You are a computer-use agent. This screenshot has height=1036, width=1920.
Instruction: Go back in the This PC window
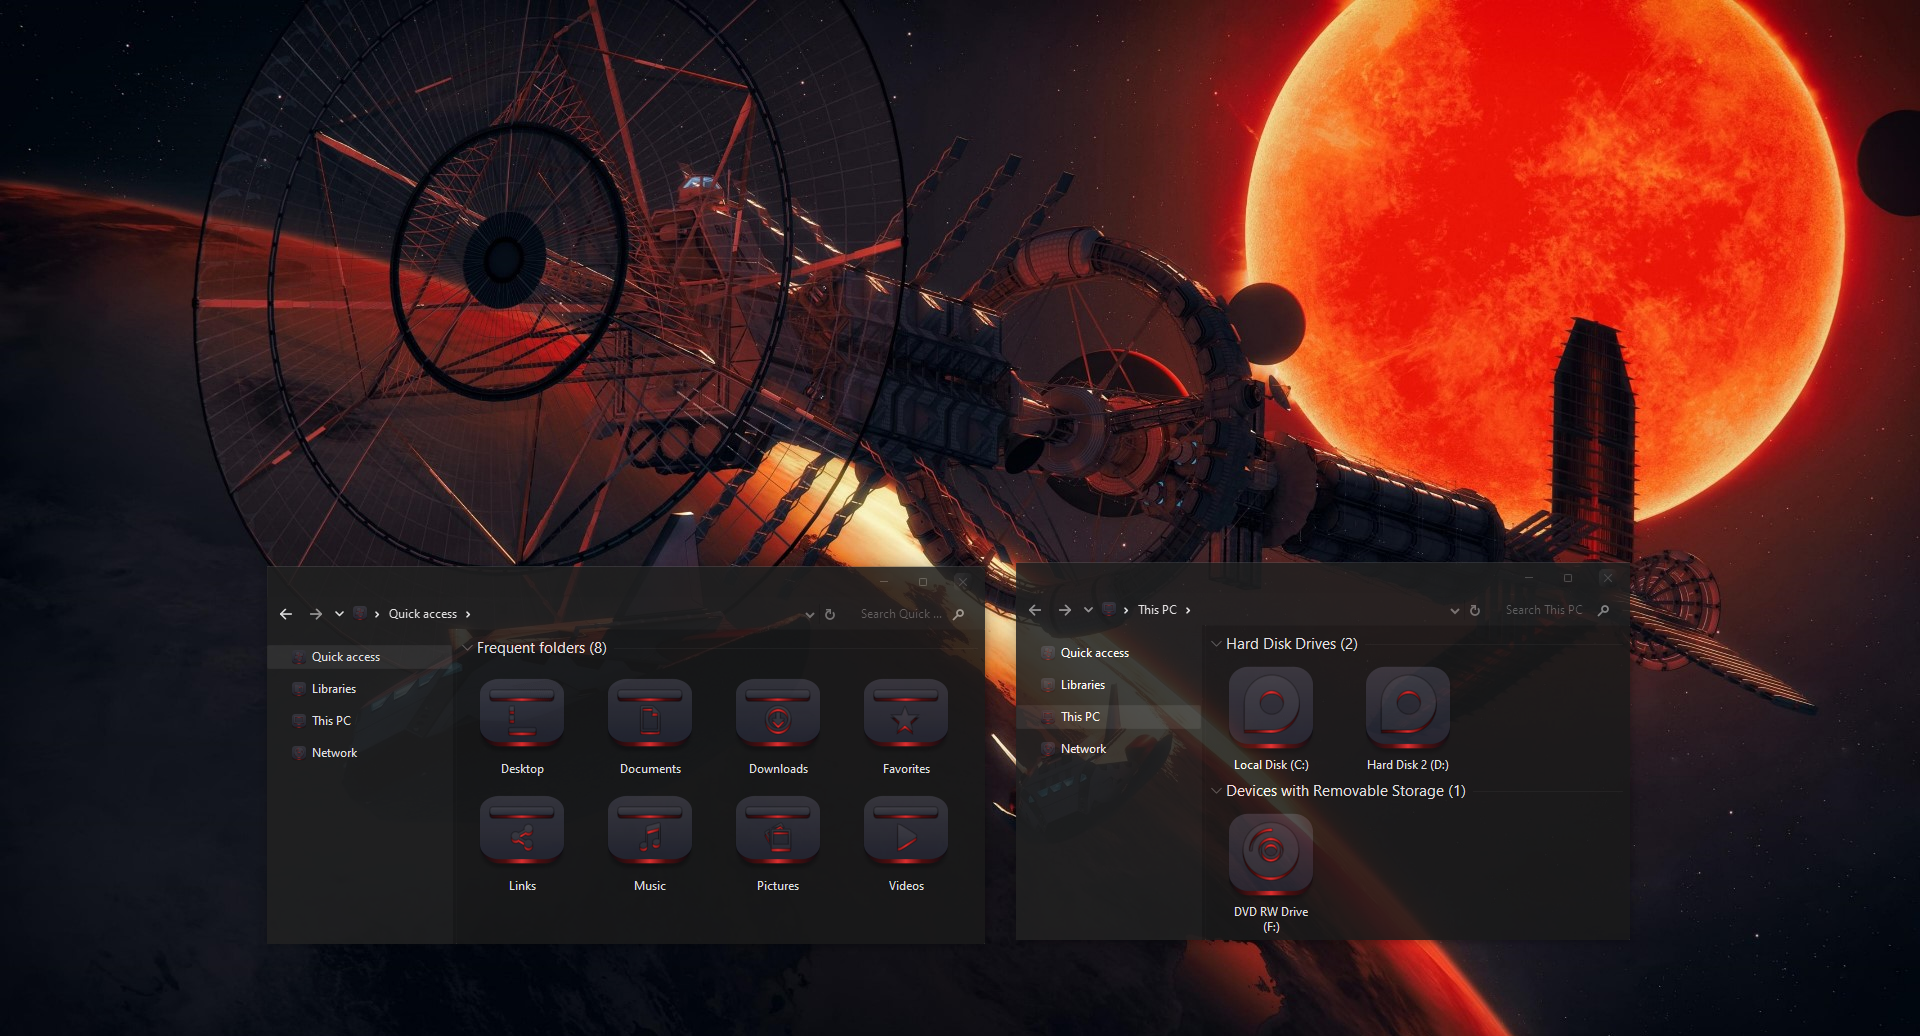(x=1035, y=610)
